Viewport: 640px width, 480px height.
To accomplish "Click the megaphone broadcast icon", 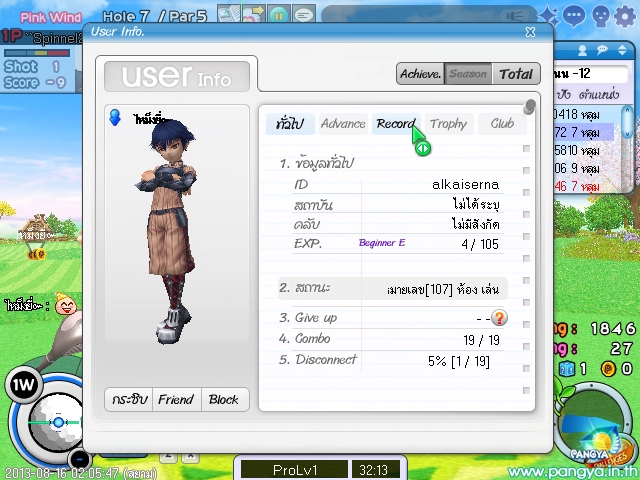I will [516, 16].
